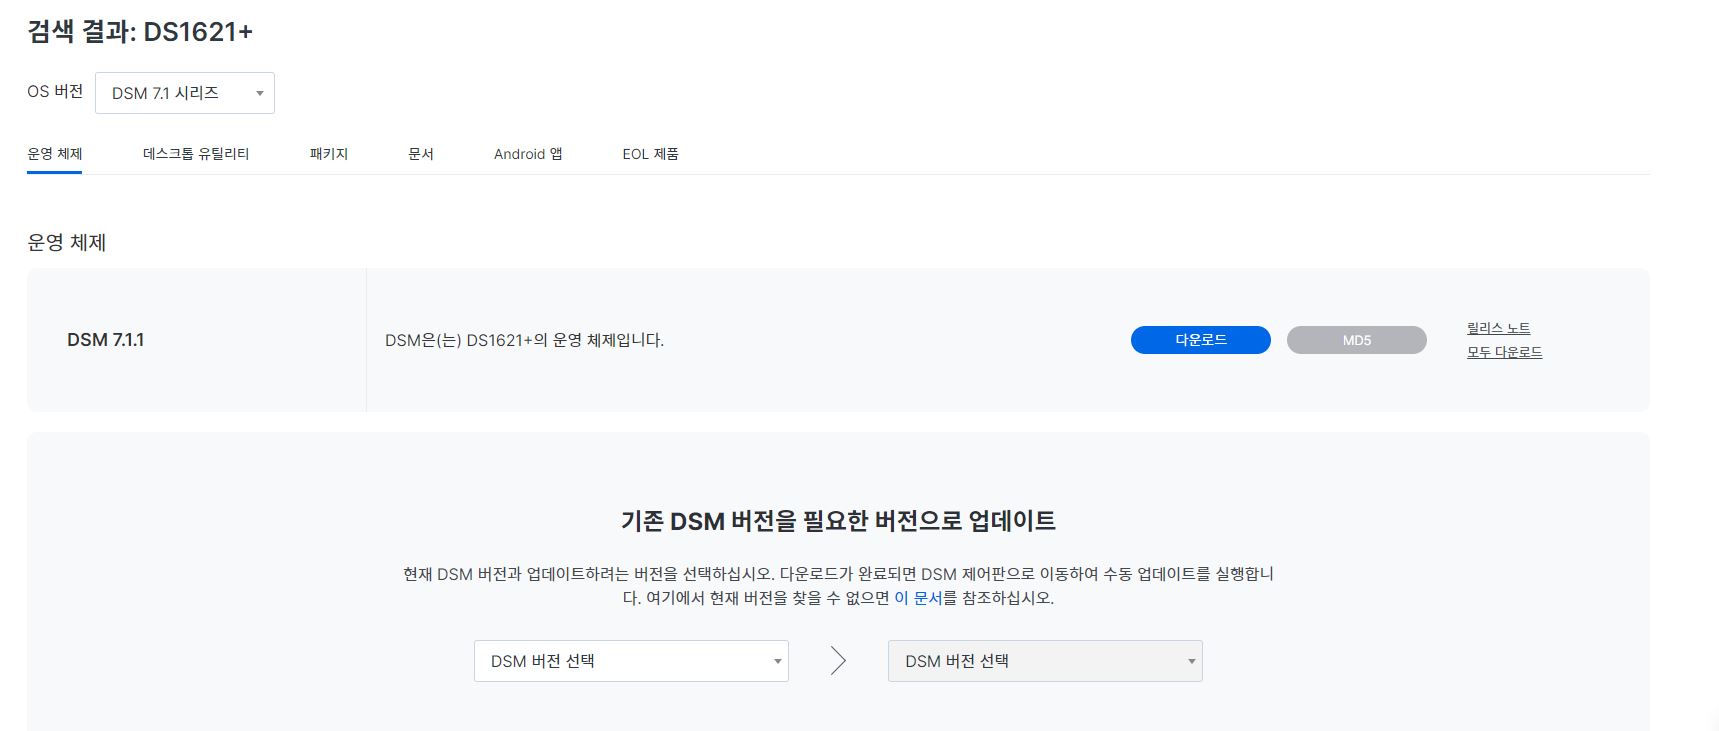This screenshot has height=731, width=1719.
Task: Open the 패키지 tab
Action: [x=329, y=154]
